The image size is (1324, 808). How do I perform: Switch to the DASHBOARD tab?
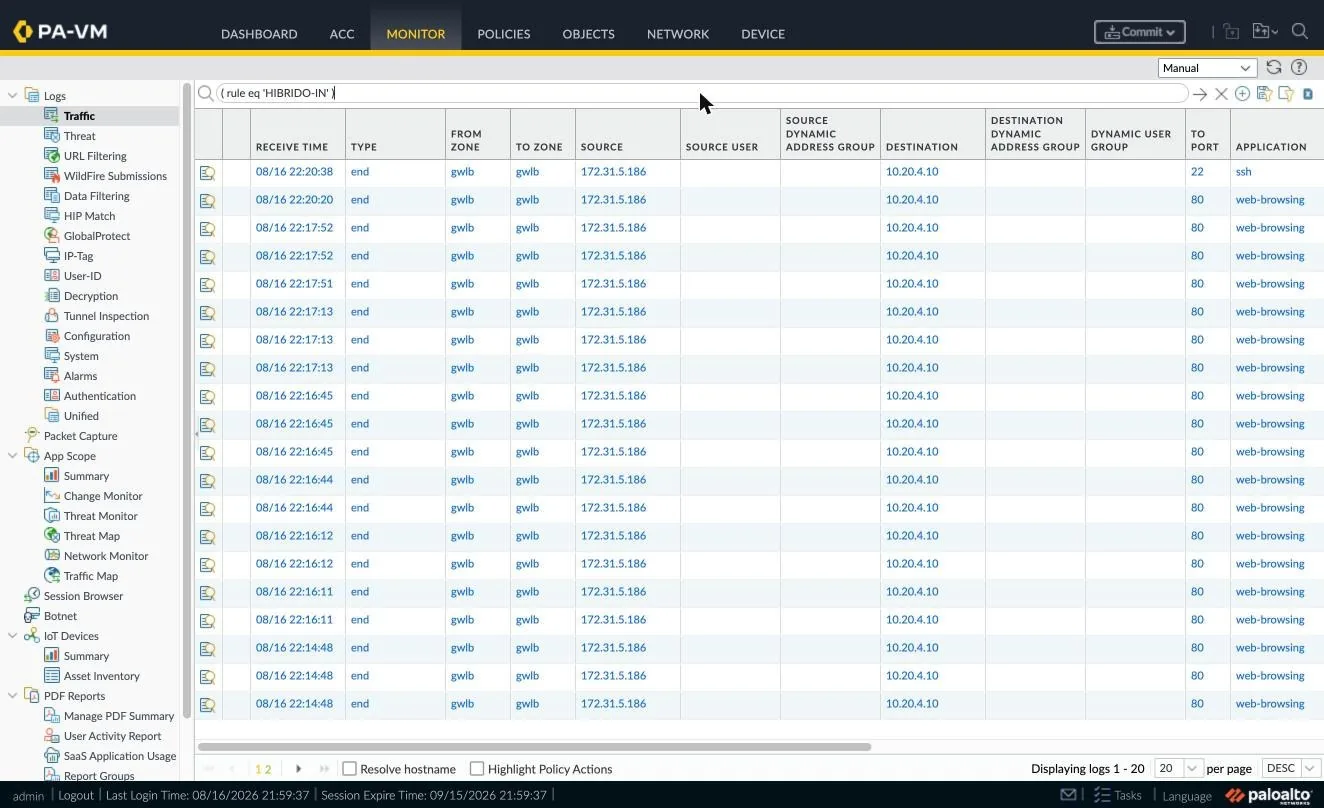(x=259, y=33)
